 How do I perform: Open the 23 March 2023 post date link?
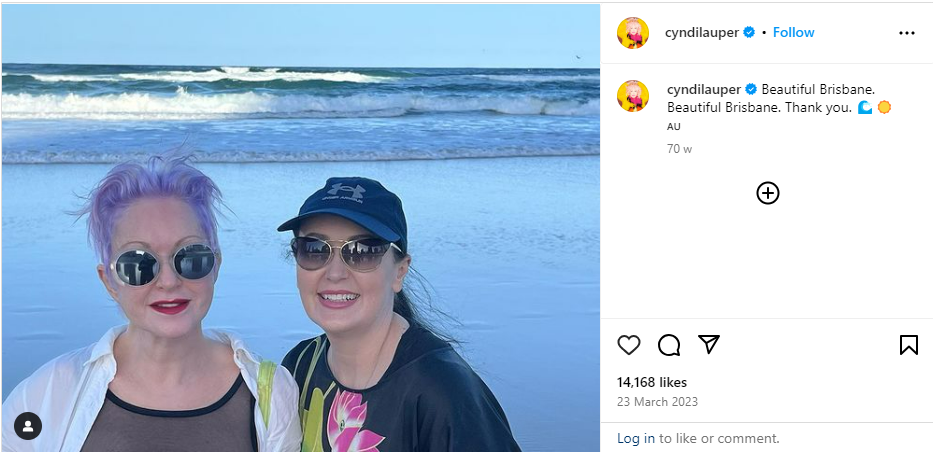657,402
